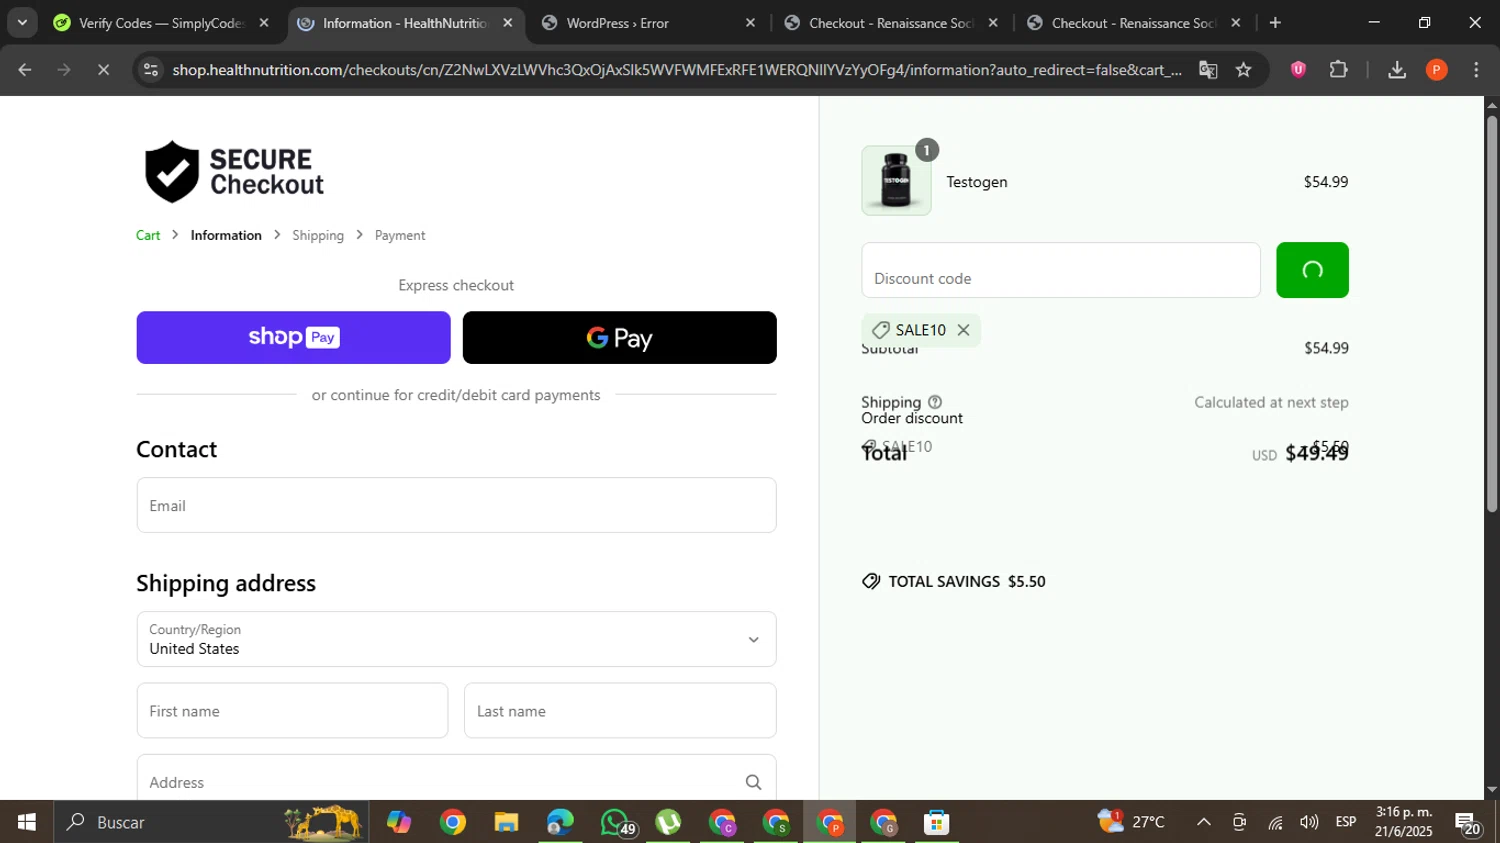The width and height of the screenshot is (1500, 843).
Task: Expand the Country/Region dropdown
Action: click(x=456, y=639)
